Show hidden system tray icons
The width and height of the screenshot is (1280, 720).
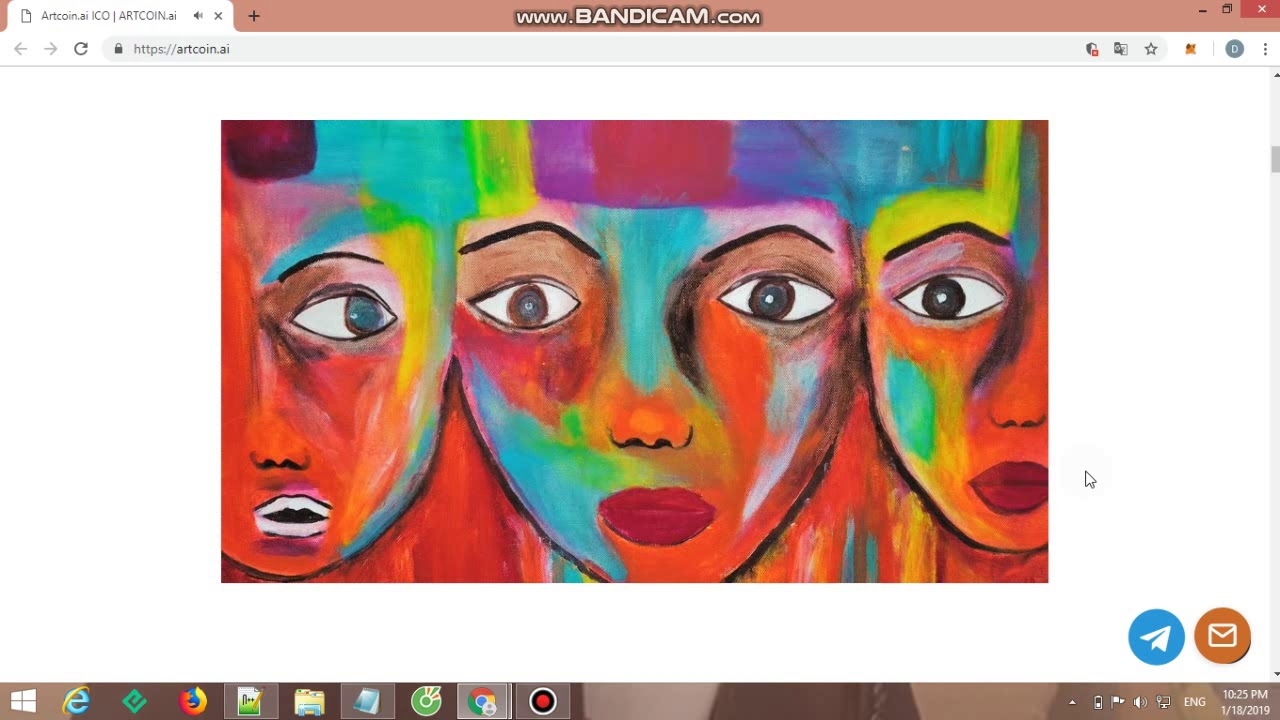(1072, 702)
